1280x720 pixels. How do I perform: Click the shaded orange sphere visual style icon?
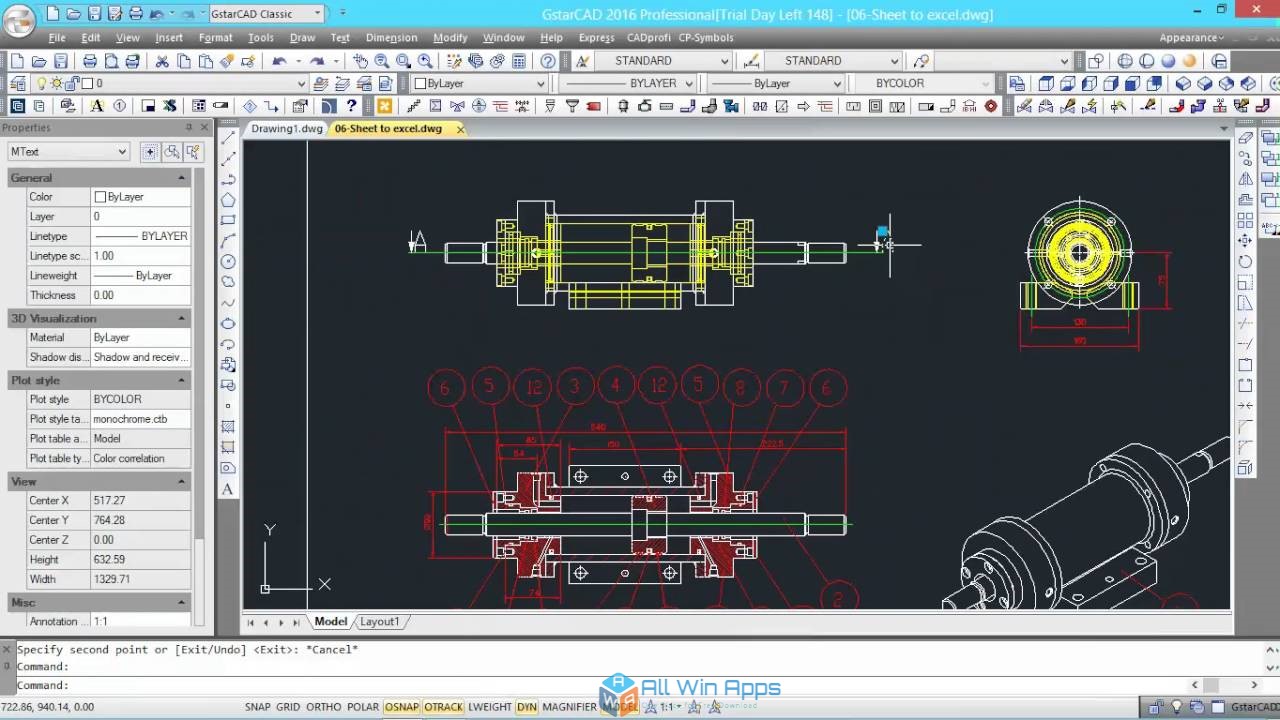pyautogui.click(x=1190, y=61)
